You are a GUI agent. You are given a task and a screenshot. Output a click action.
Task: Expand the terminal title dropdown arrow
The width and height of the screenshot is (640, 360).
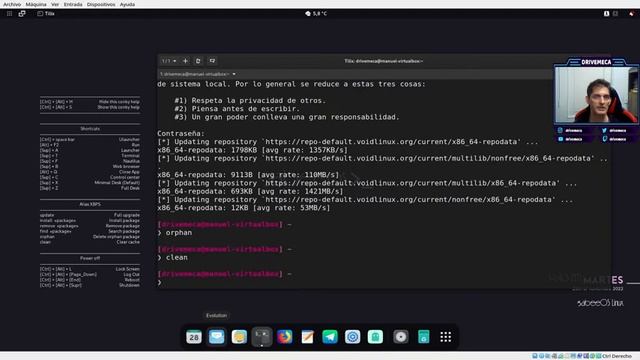pos(234,74)
